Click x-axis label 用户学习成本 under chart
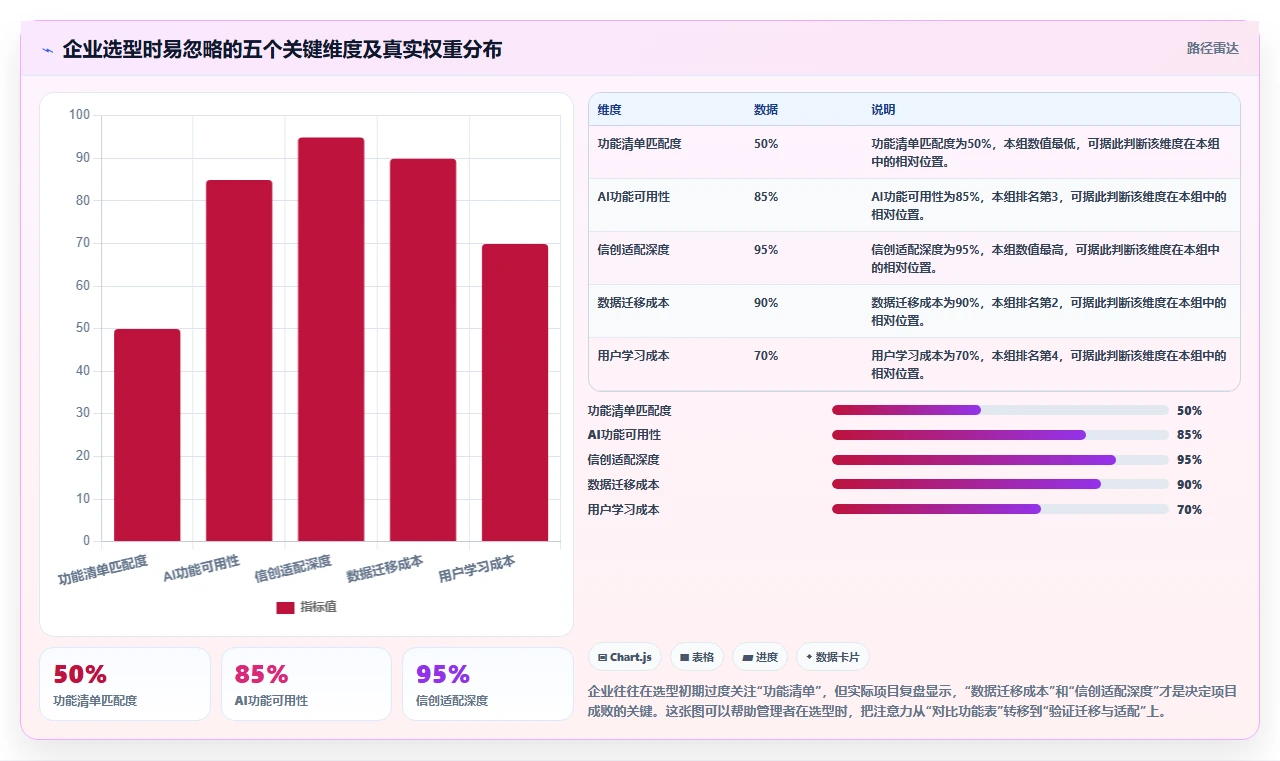The image size is (1280, 761). click(477, 569)
